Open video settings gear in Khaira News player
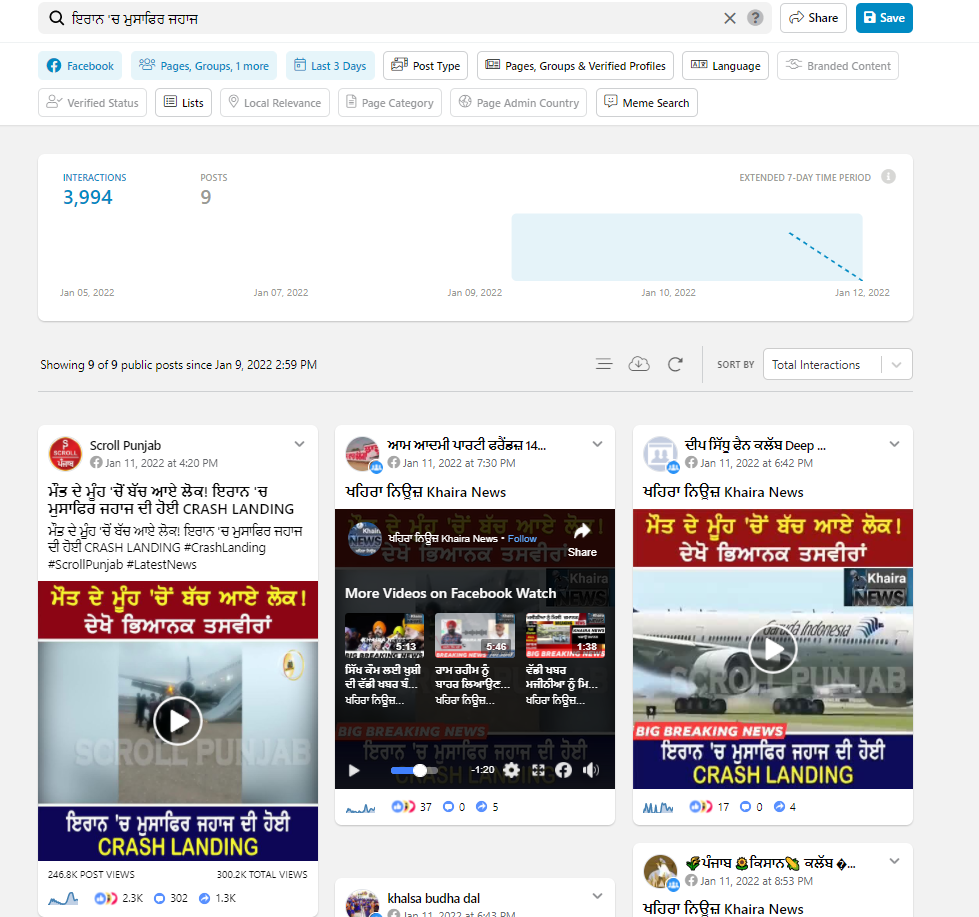 512,770
